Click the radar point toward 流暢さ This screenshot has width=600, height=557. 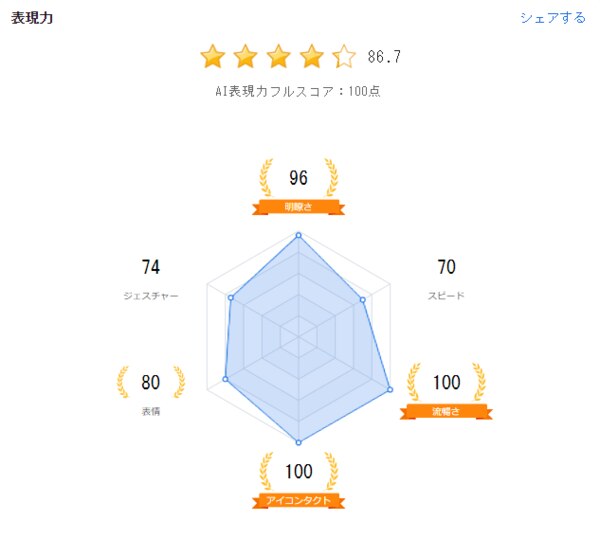388,390
